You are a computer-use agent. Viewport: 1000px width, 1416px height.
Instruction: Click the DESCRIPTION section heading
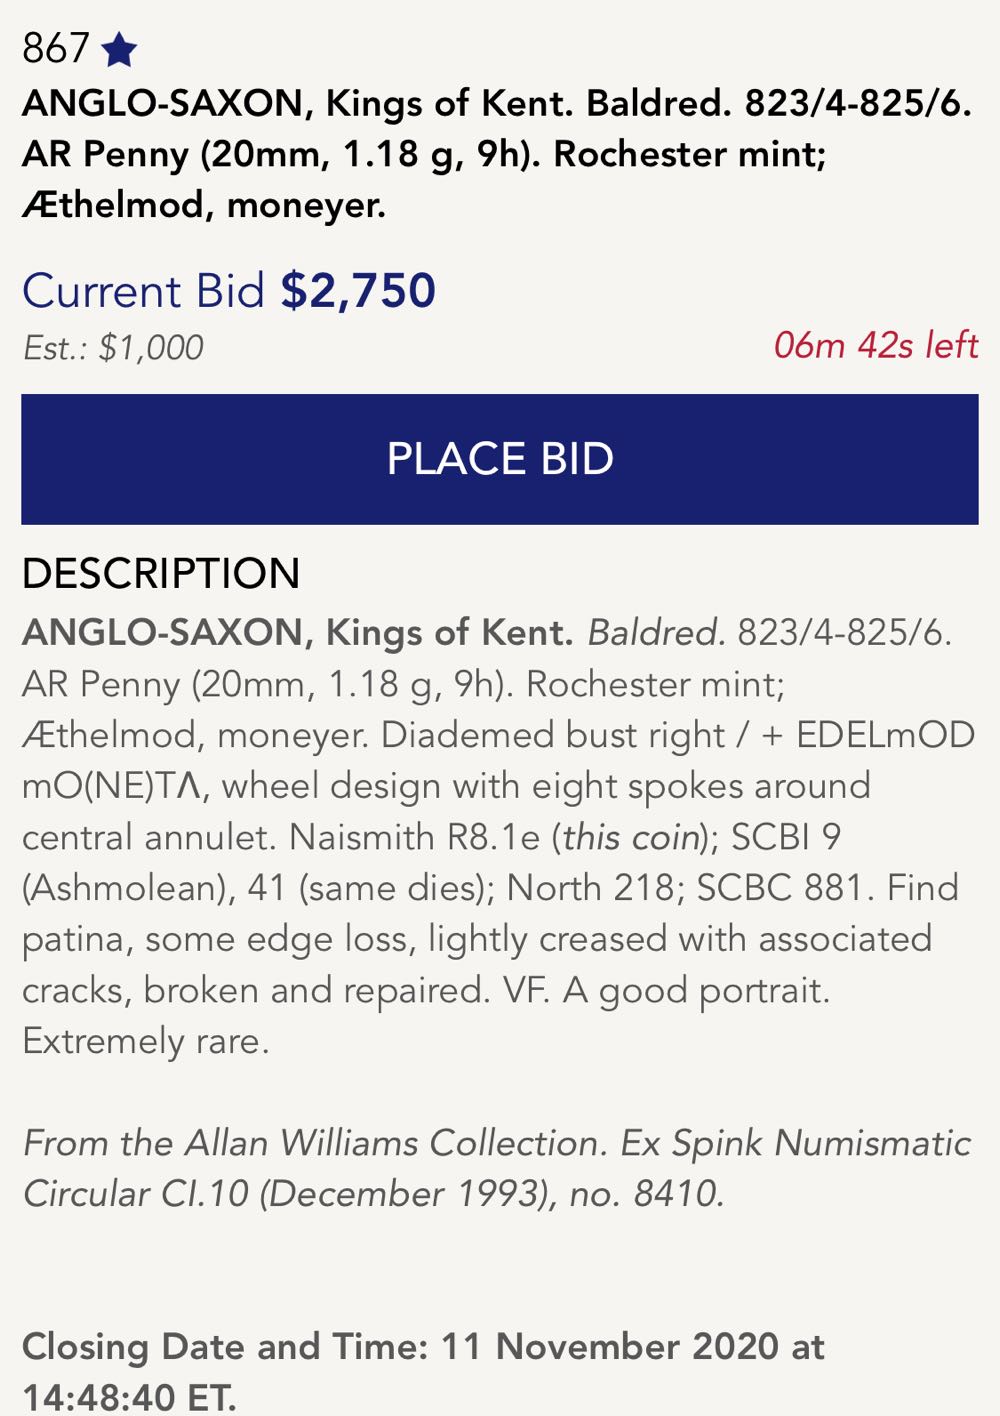(161, 574)
